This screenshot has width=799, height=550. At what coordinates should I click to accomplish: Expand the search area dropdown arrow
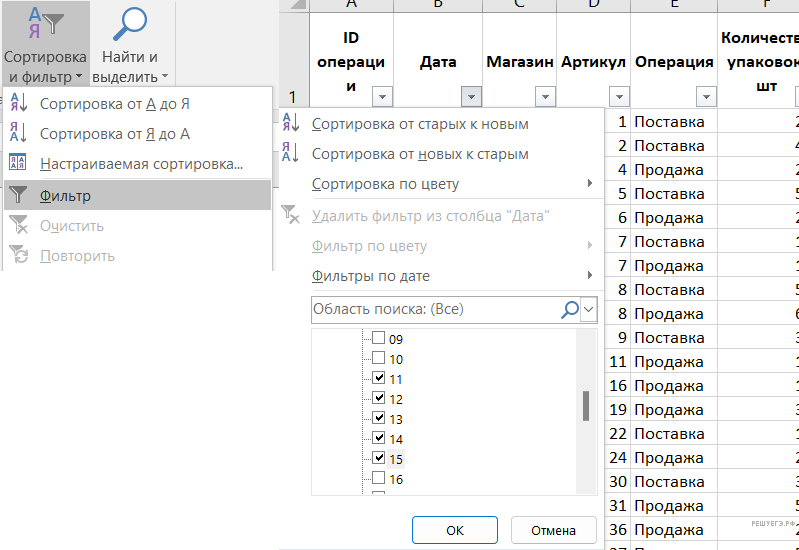(x=589, y=310)
